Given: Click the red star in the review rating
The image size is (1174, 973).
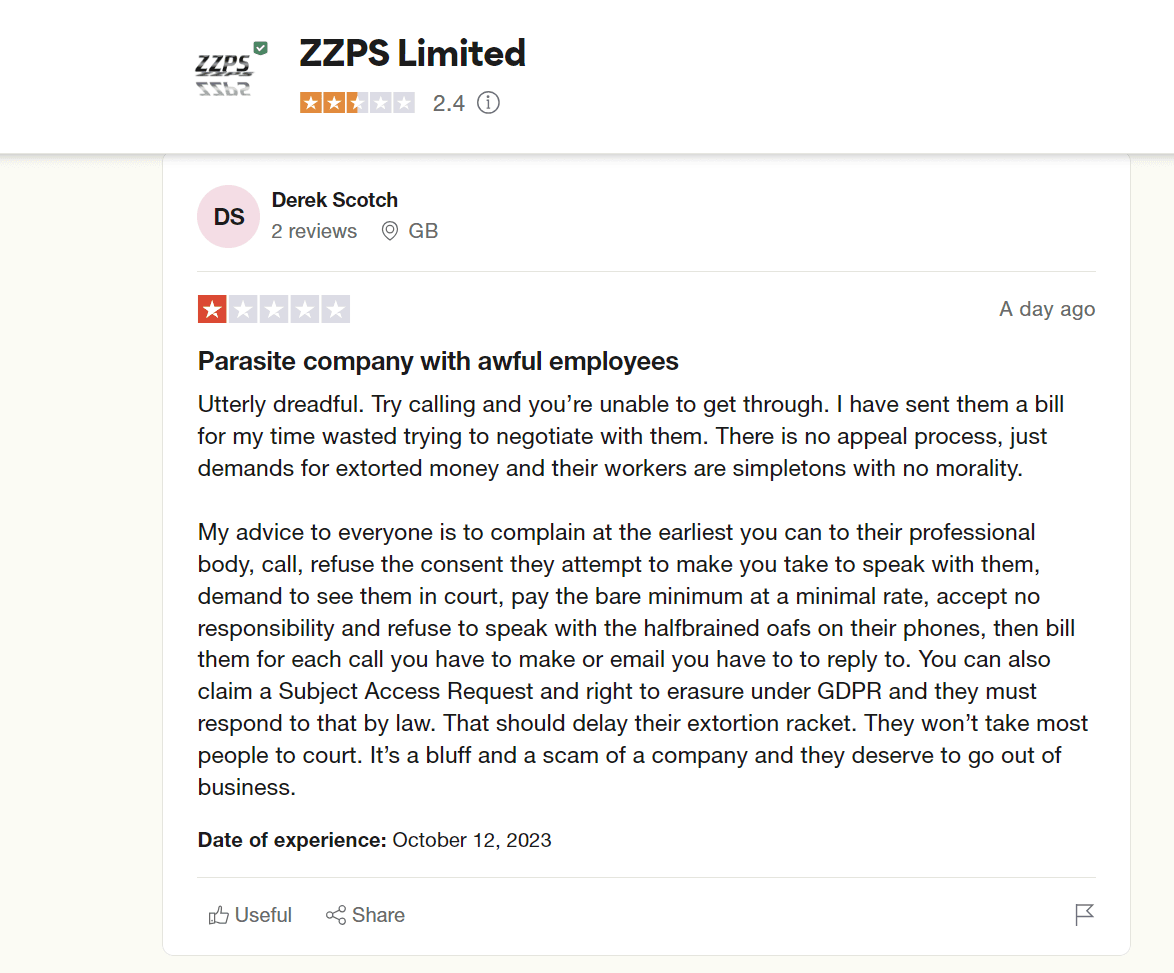Looking at the screenshot, I should pos(212,310).
